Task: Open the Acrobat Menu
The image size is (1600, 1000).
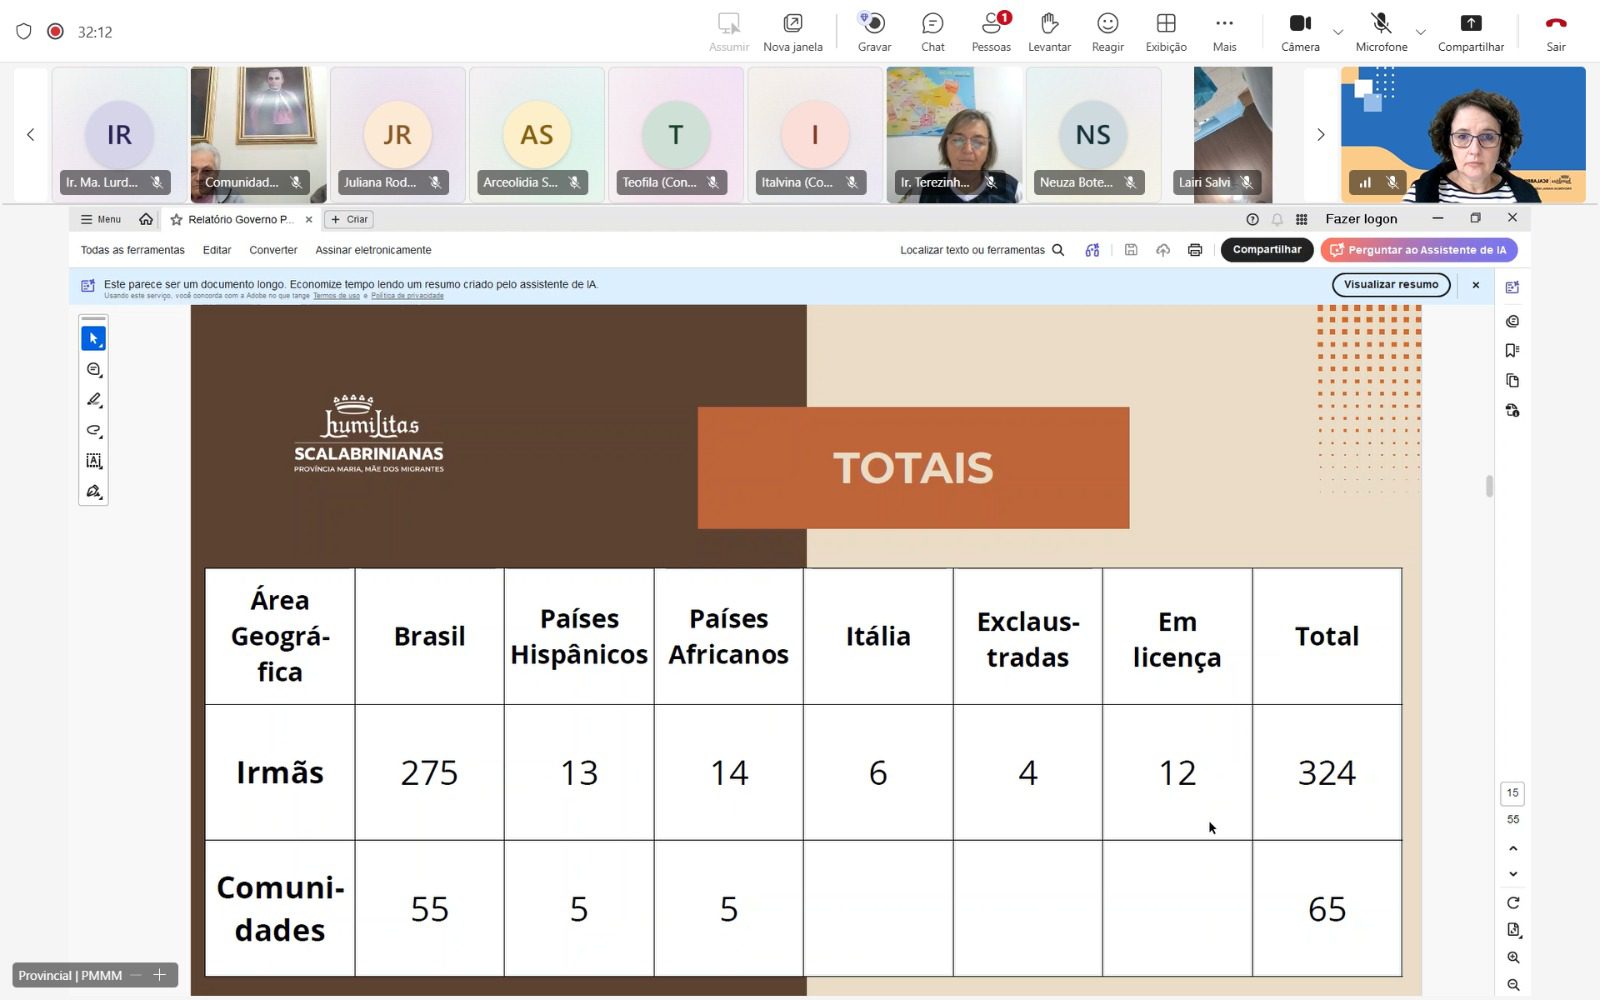Action: 101,219
